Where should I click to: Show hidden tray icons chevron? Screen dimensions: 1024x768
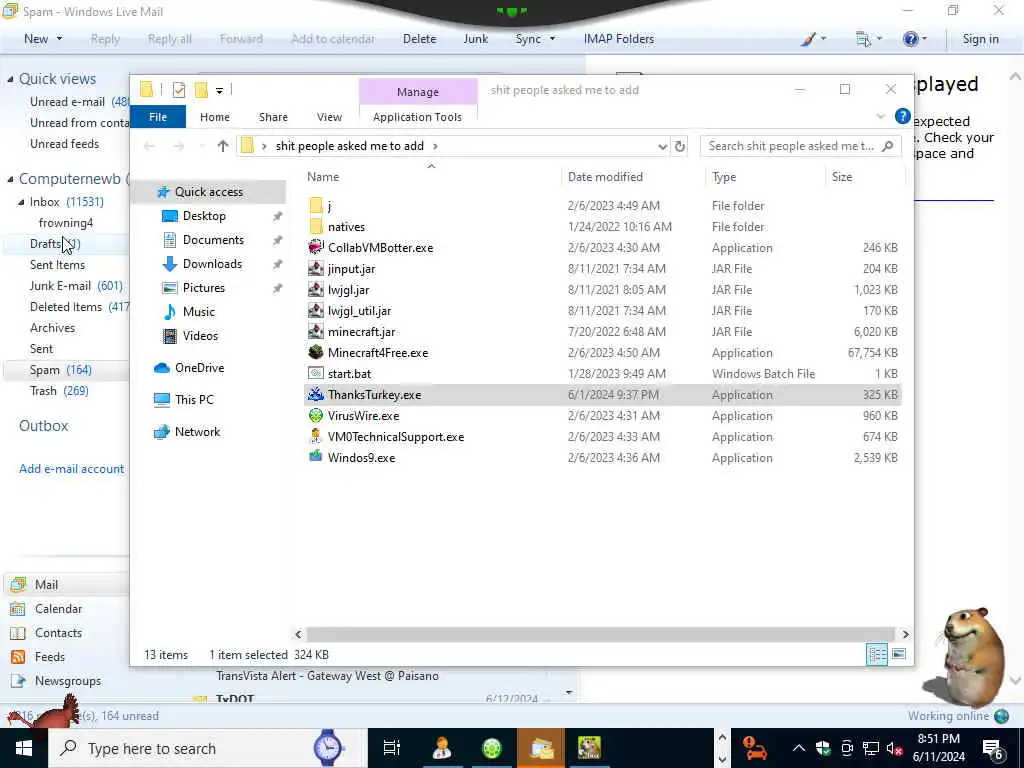point(798,748)
